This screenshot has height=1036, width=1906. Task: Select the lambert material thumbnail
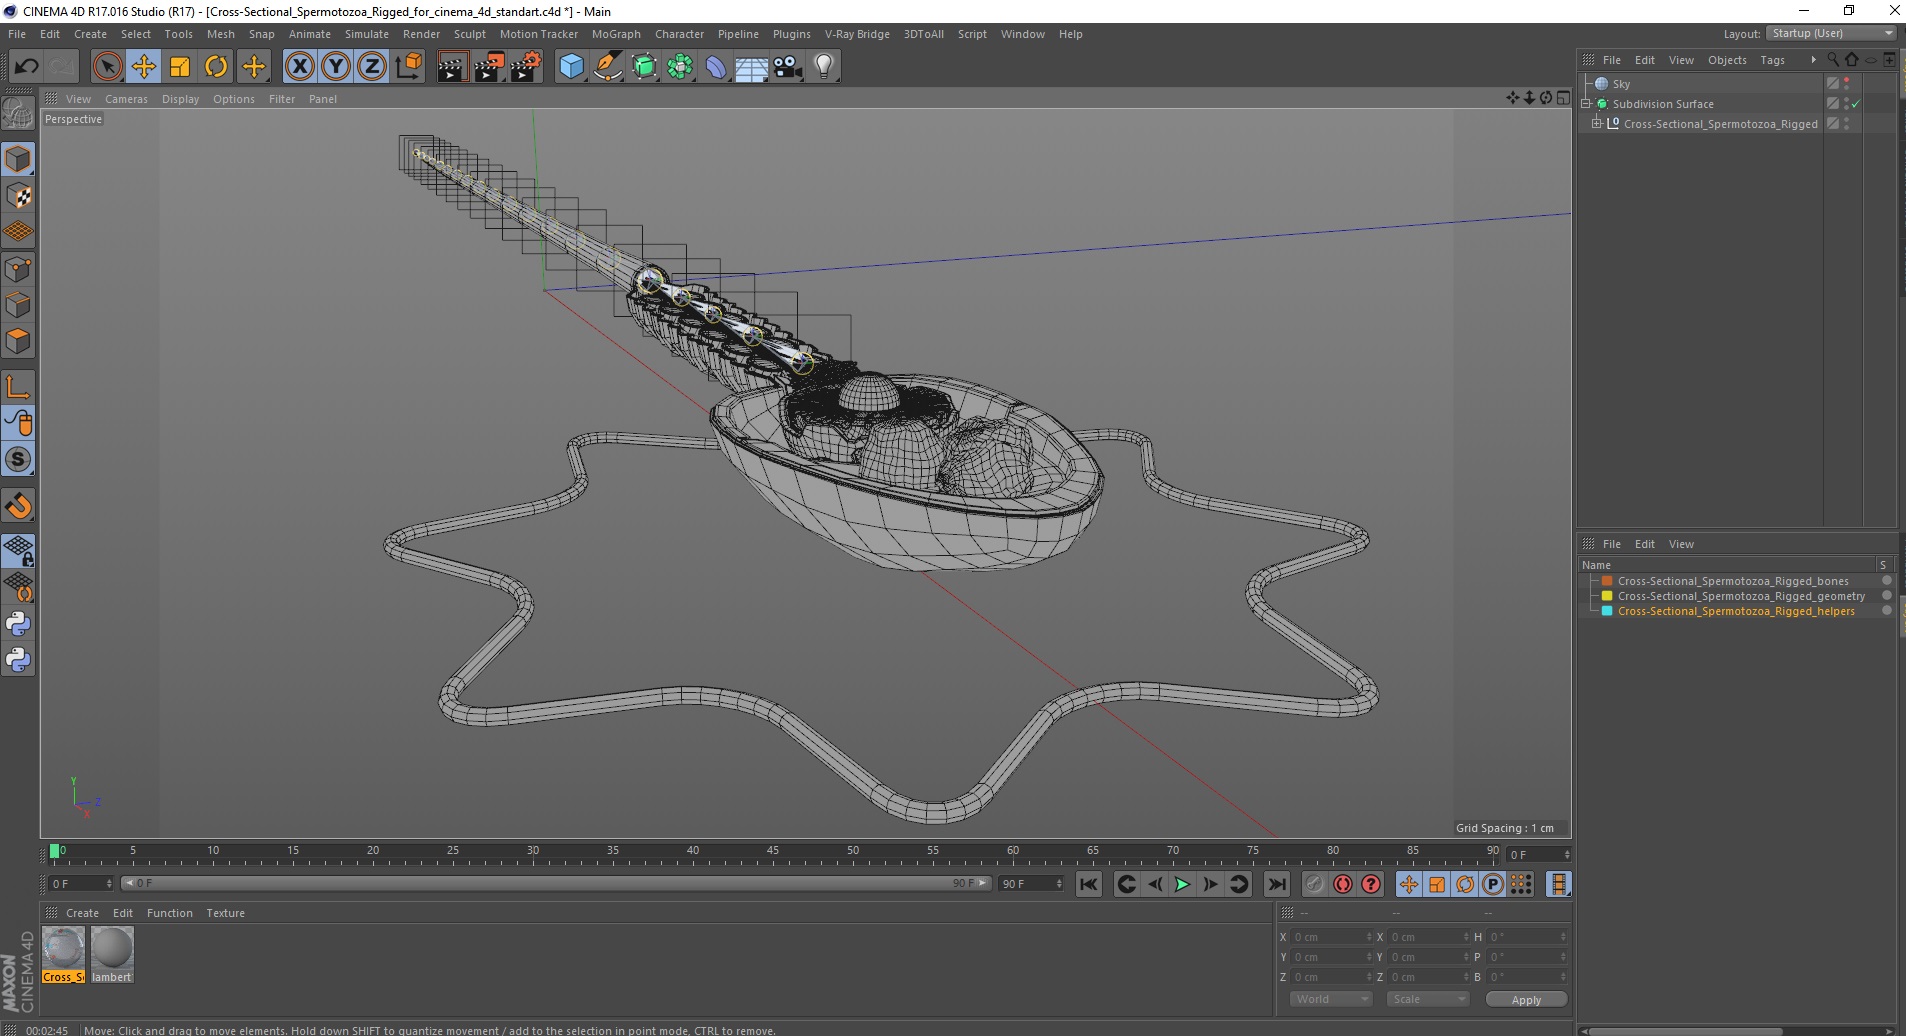pyautogui.click(x=111, y=954)
